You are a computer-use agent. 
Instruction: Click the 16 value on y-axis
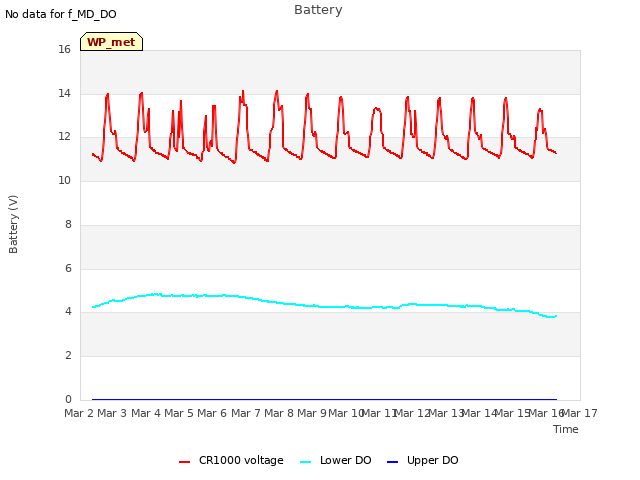(64, 49)
